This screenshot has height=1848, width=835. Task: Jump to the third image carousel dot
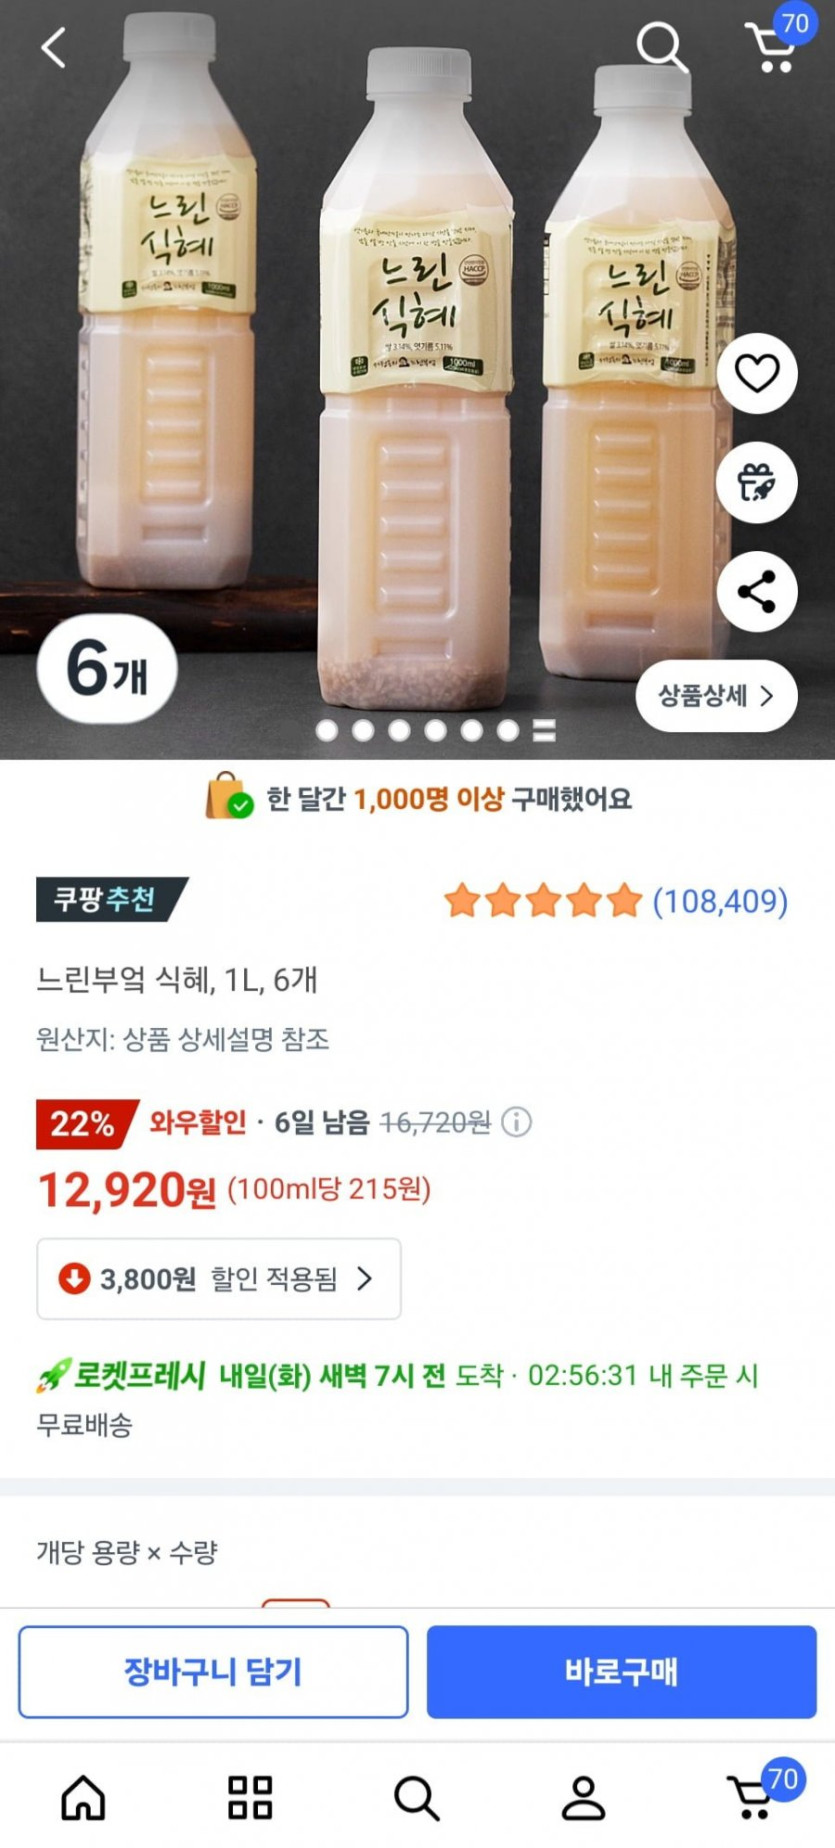coord(399,731)
